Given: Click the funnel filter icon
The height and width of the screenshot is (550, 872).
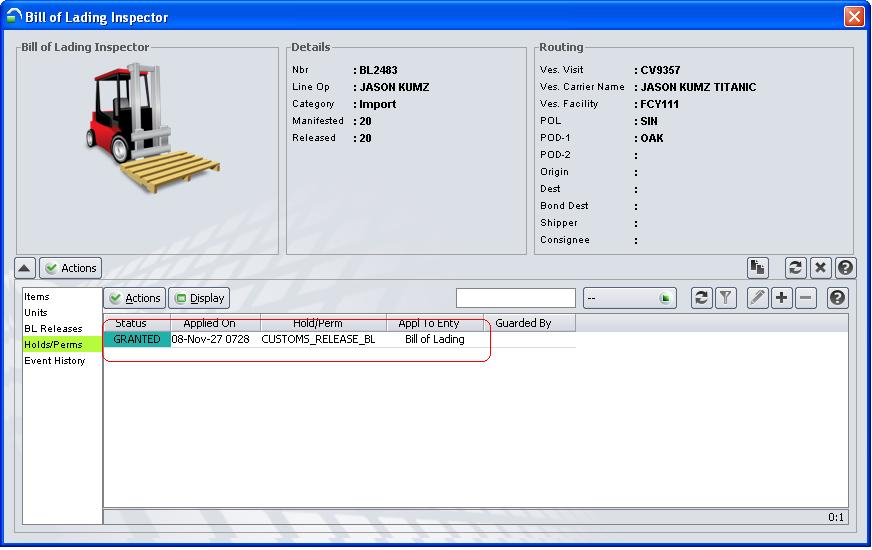Looking at the screenshot, I should [726, 298].
